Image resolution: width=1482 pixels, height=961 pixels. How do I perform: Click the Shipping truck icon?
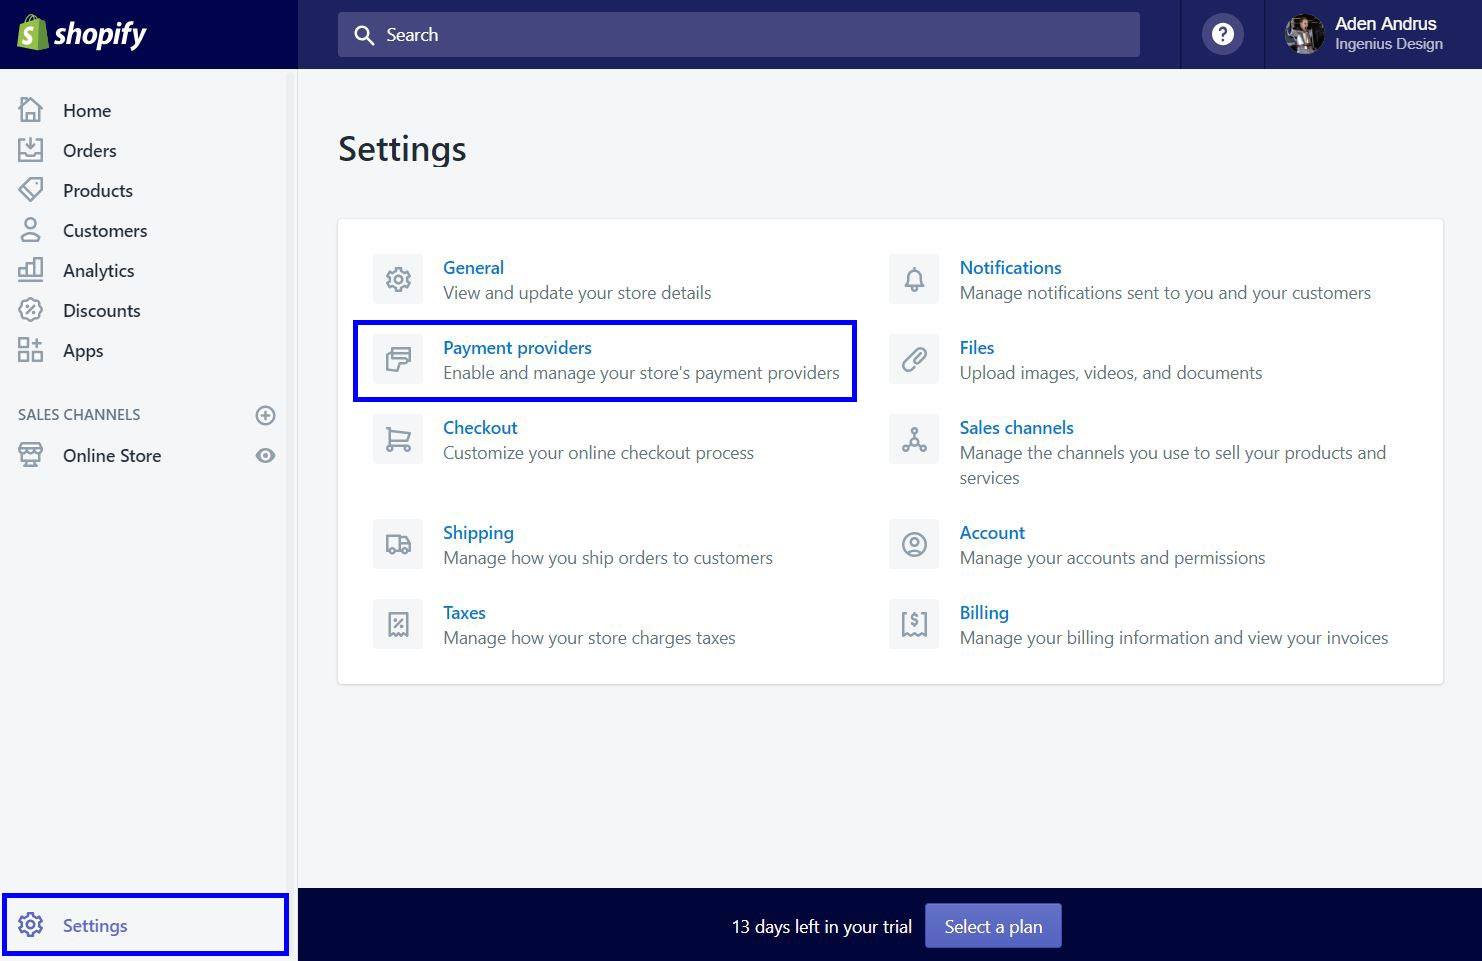tap(398, 544)
